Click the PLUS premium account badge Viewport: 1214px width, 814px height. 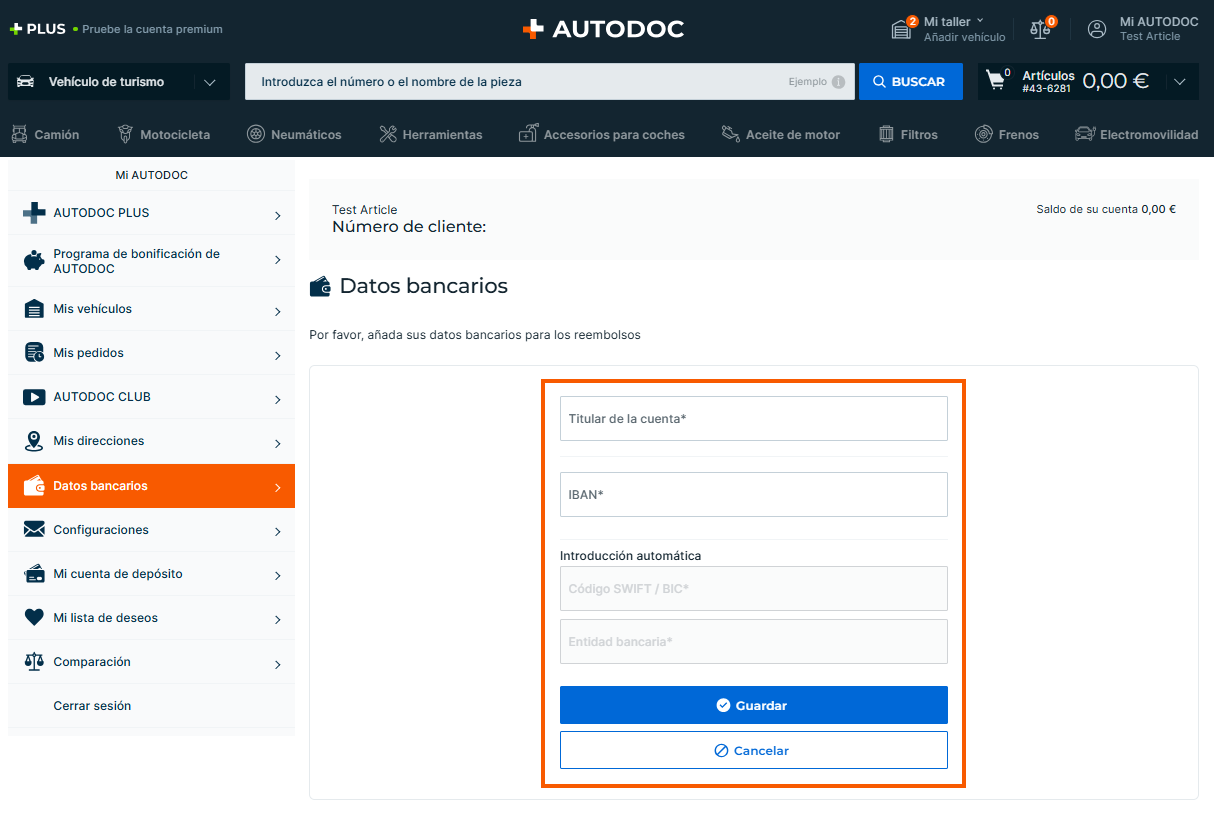[x=38, y=29]
